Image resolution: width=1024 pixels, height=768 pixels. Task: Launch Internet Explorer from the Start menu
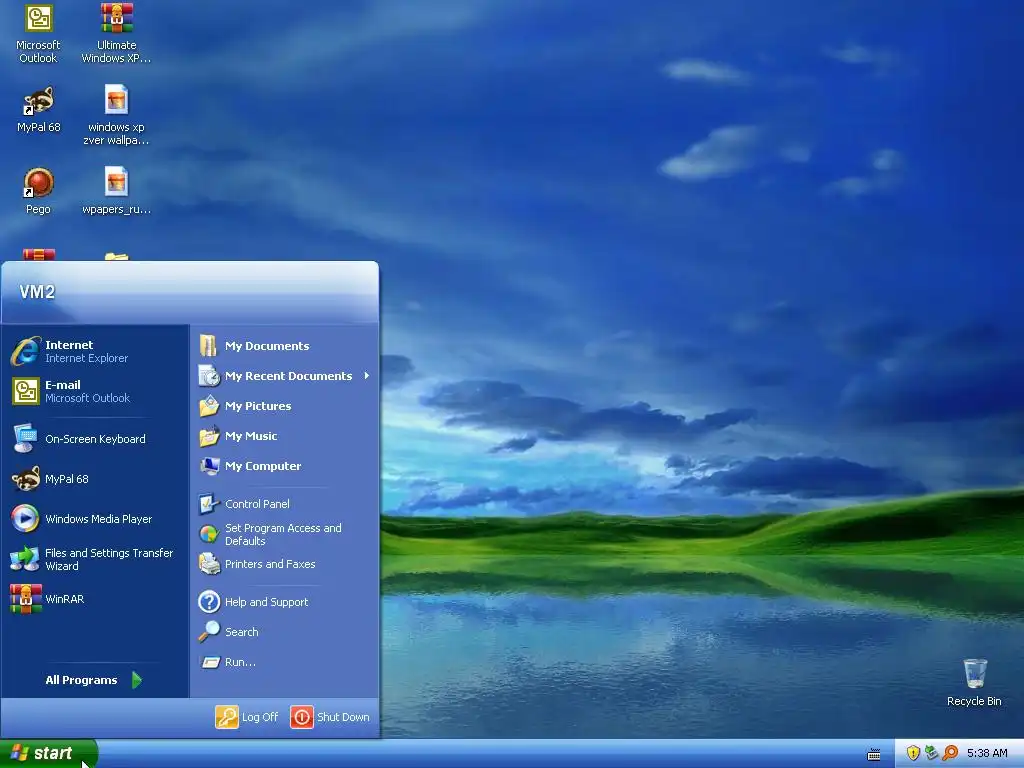[x=95, y=351]
